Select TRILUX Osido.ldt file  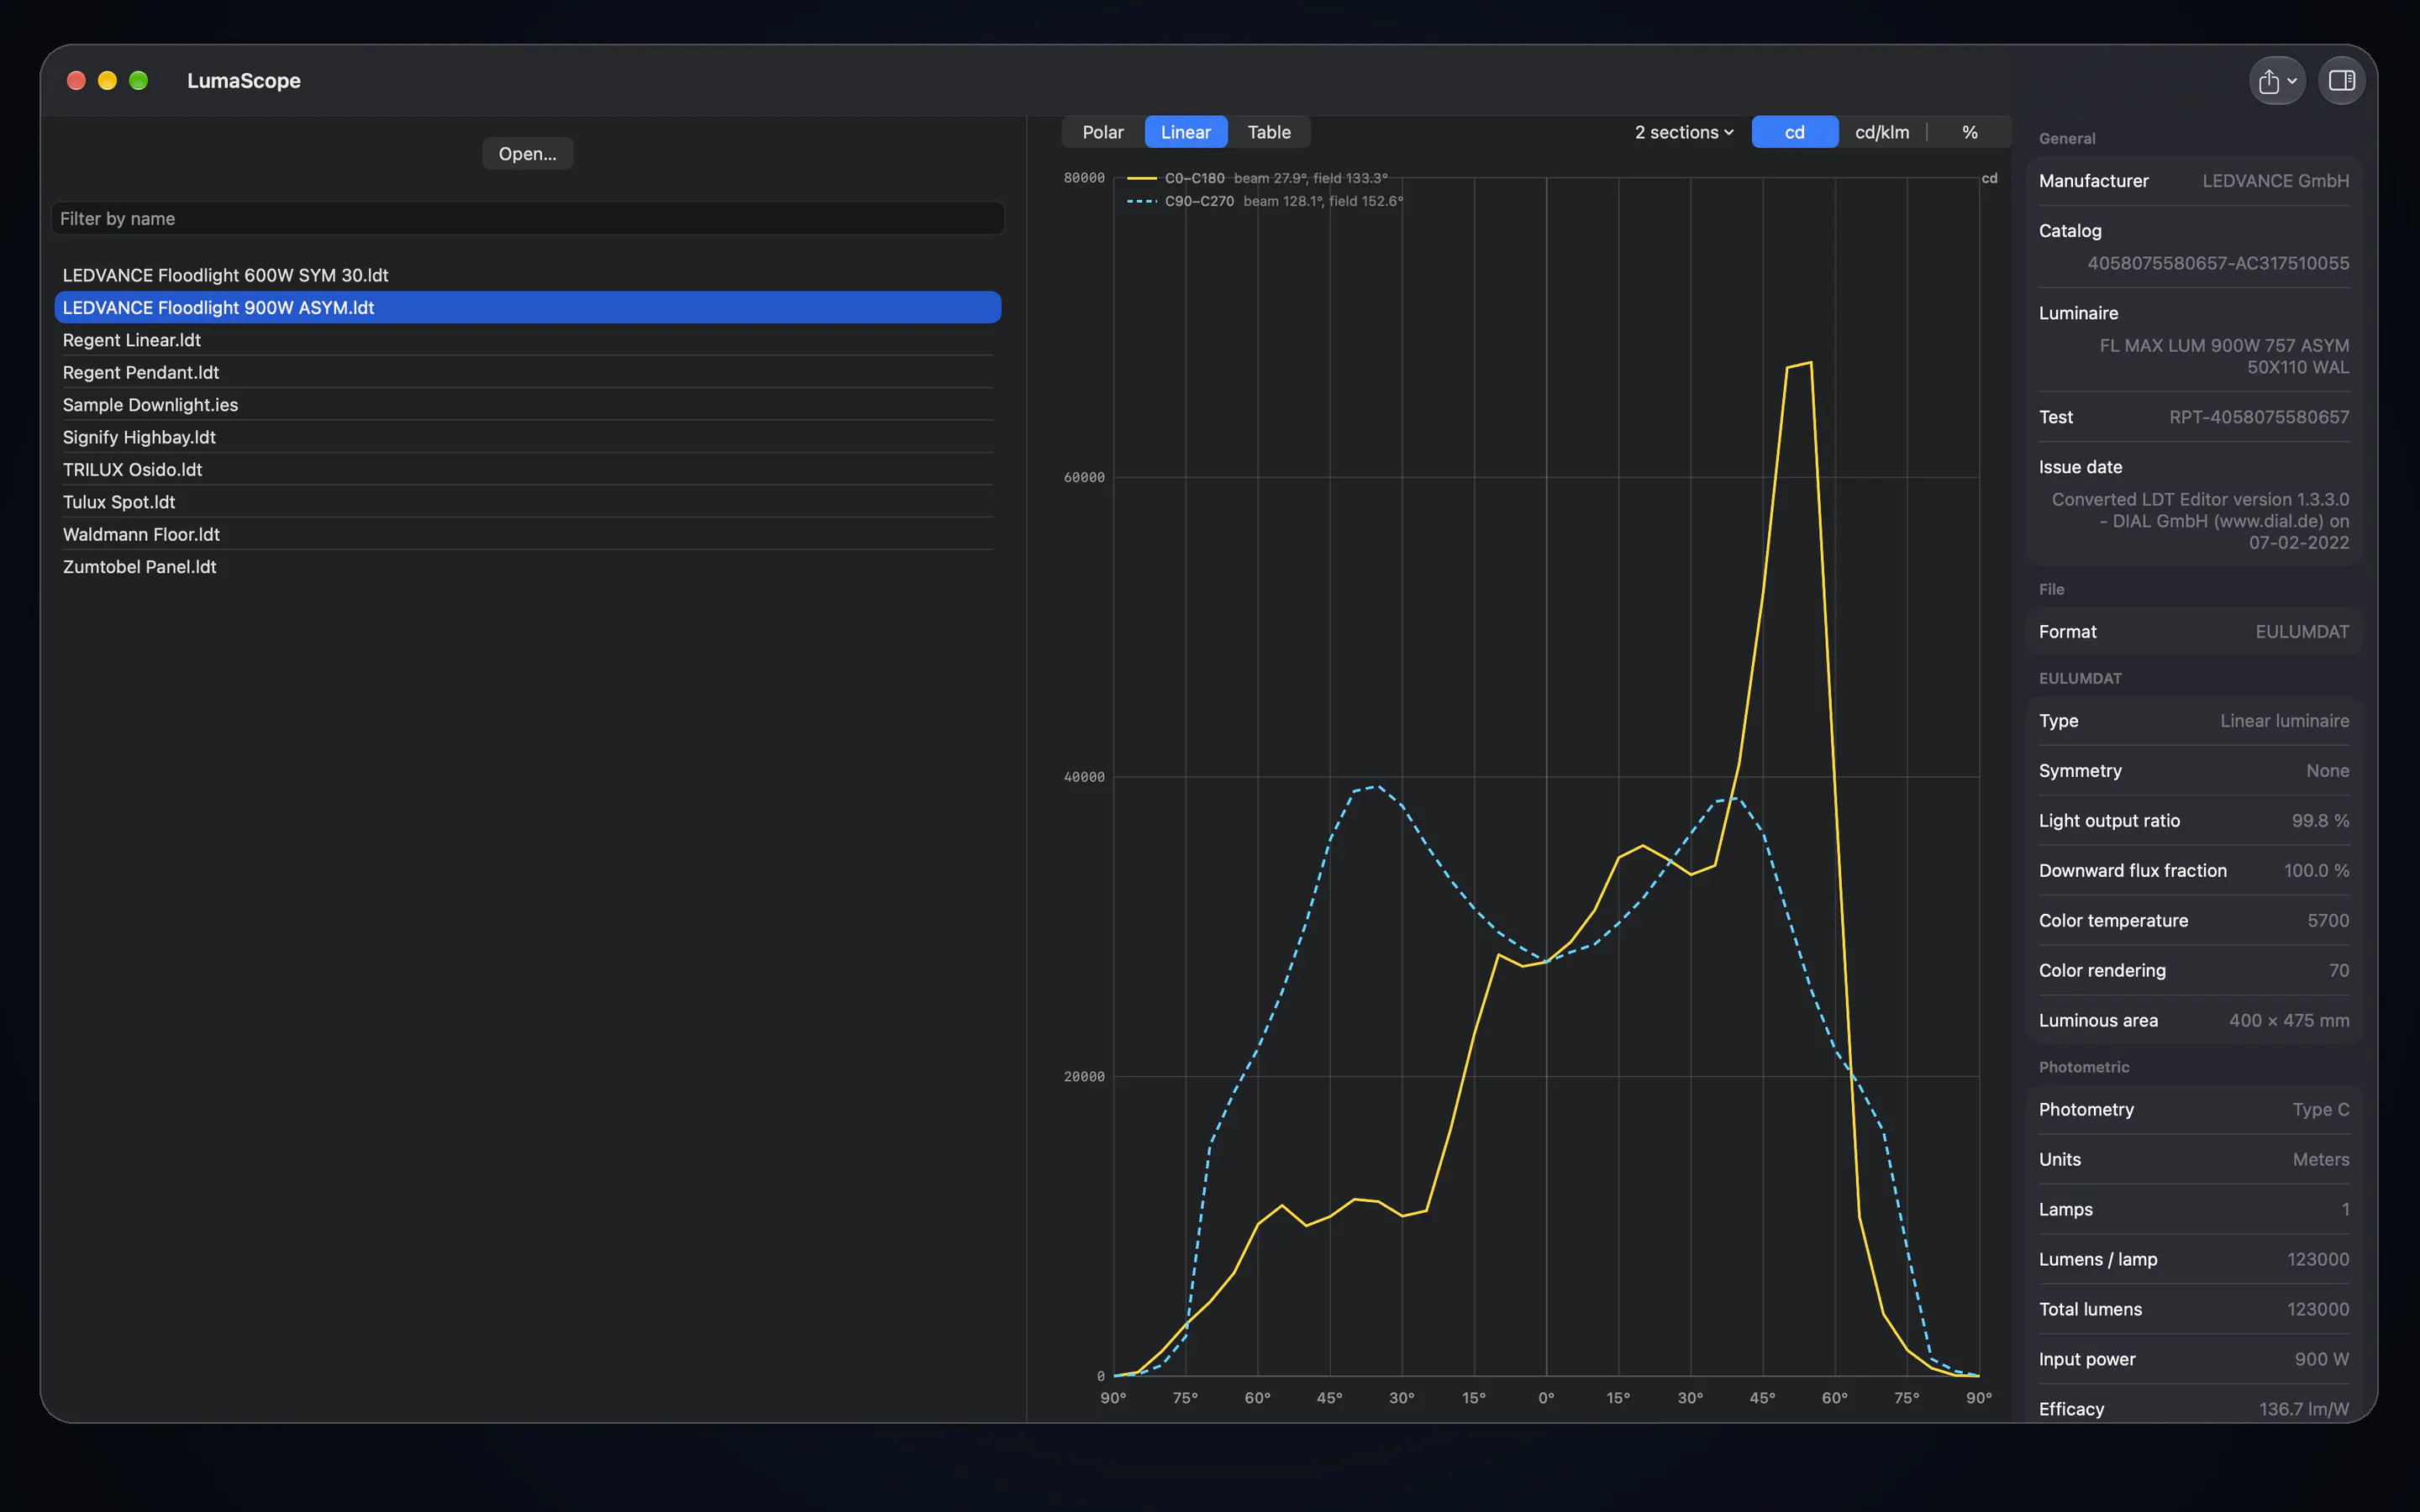tap(528, 469)
